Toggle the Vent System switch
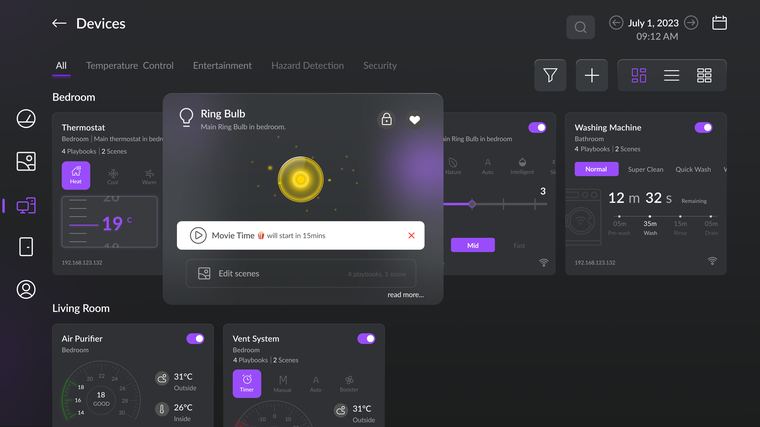The width and height of the screenshot is (760, 427). tap(366, 339)
